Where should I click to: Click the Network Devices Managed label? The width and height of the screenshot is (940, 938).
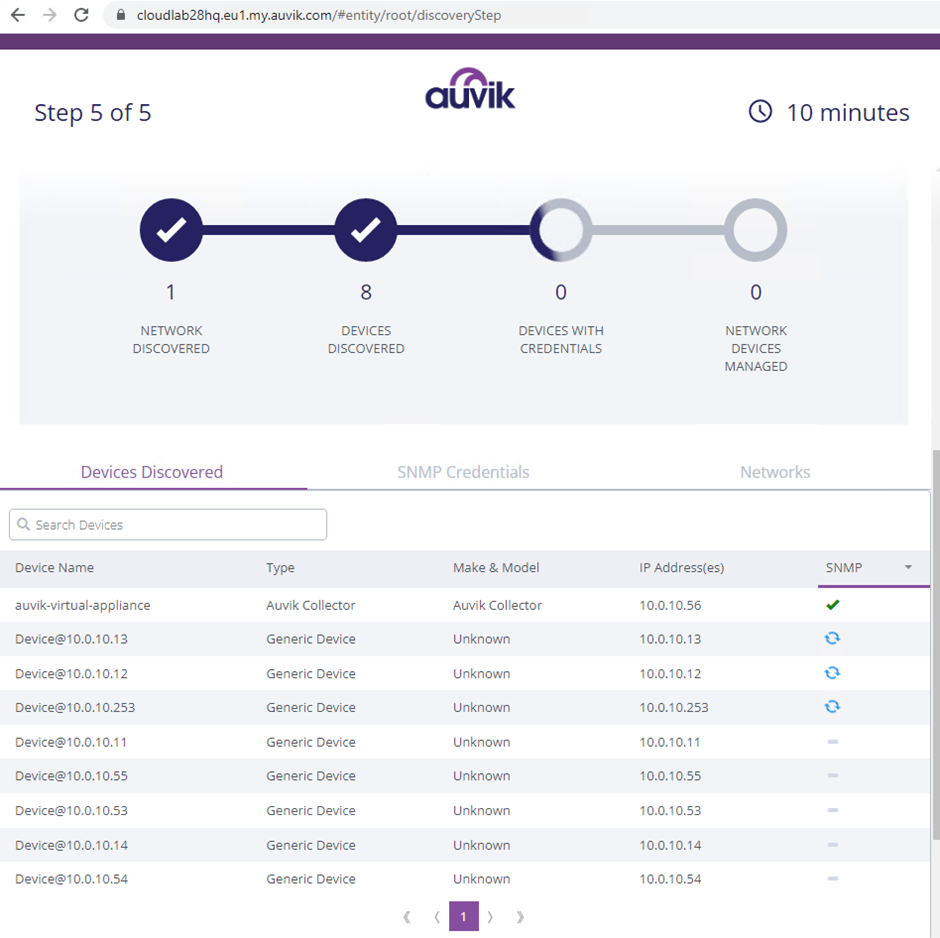point(756,348)
